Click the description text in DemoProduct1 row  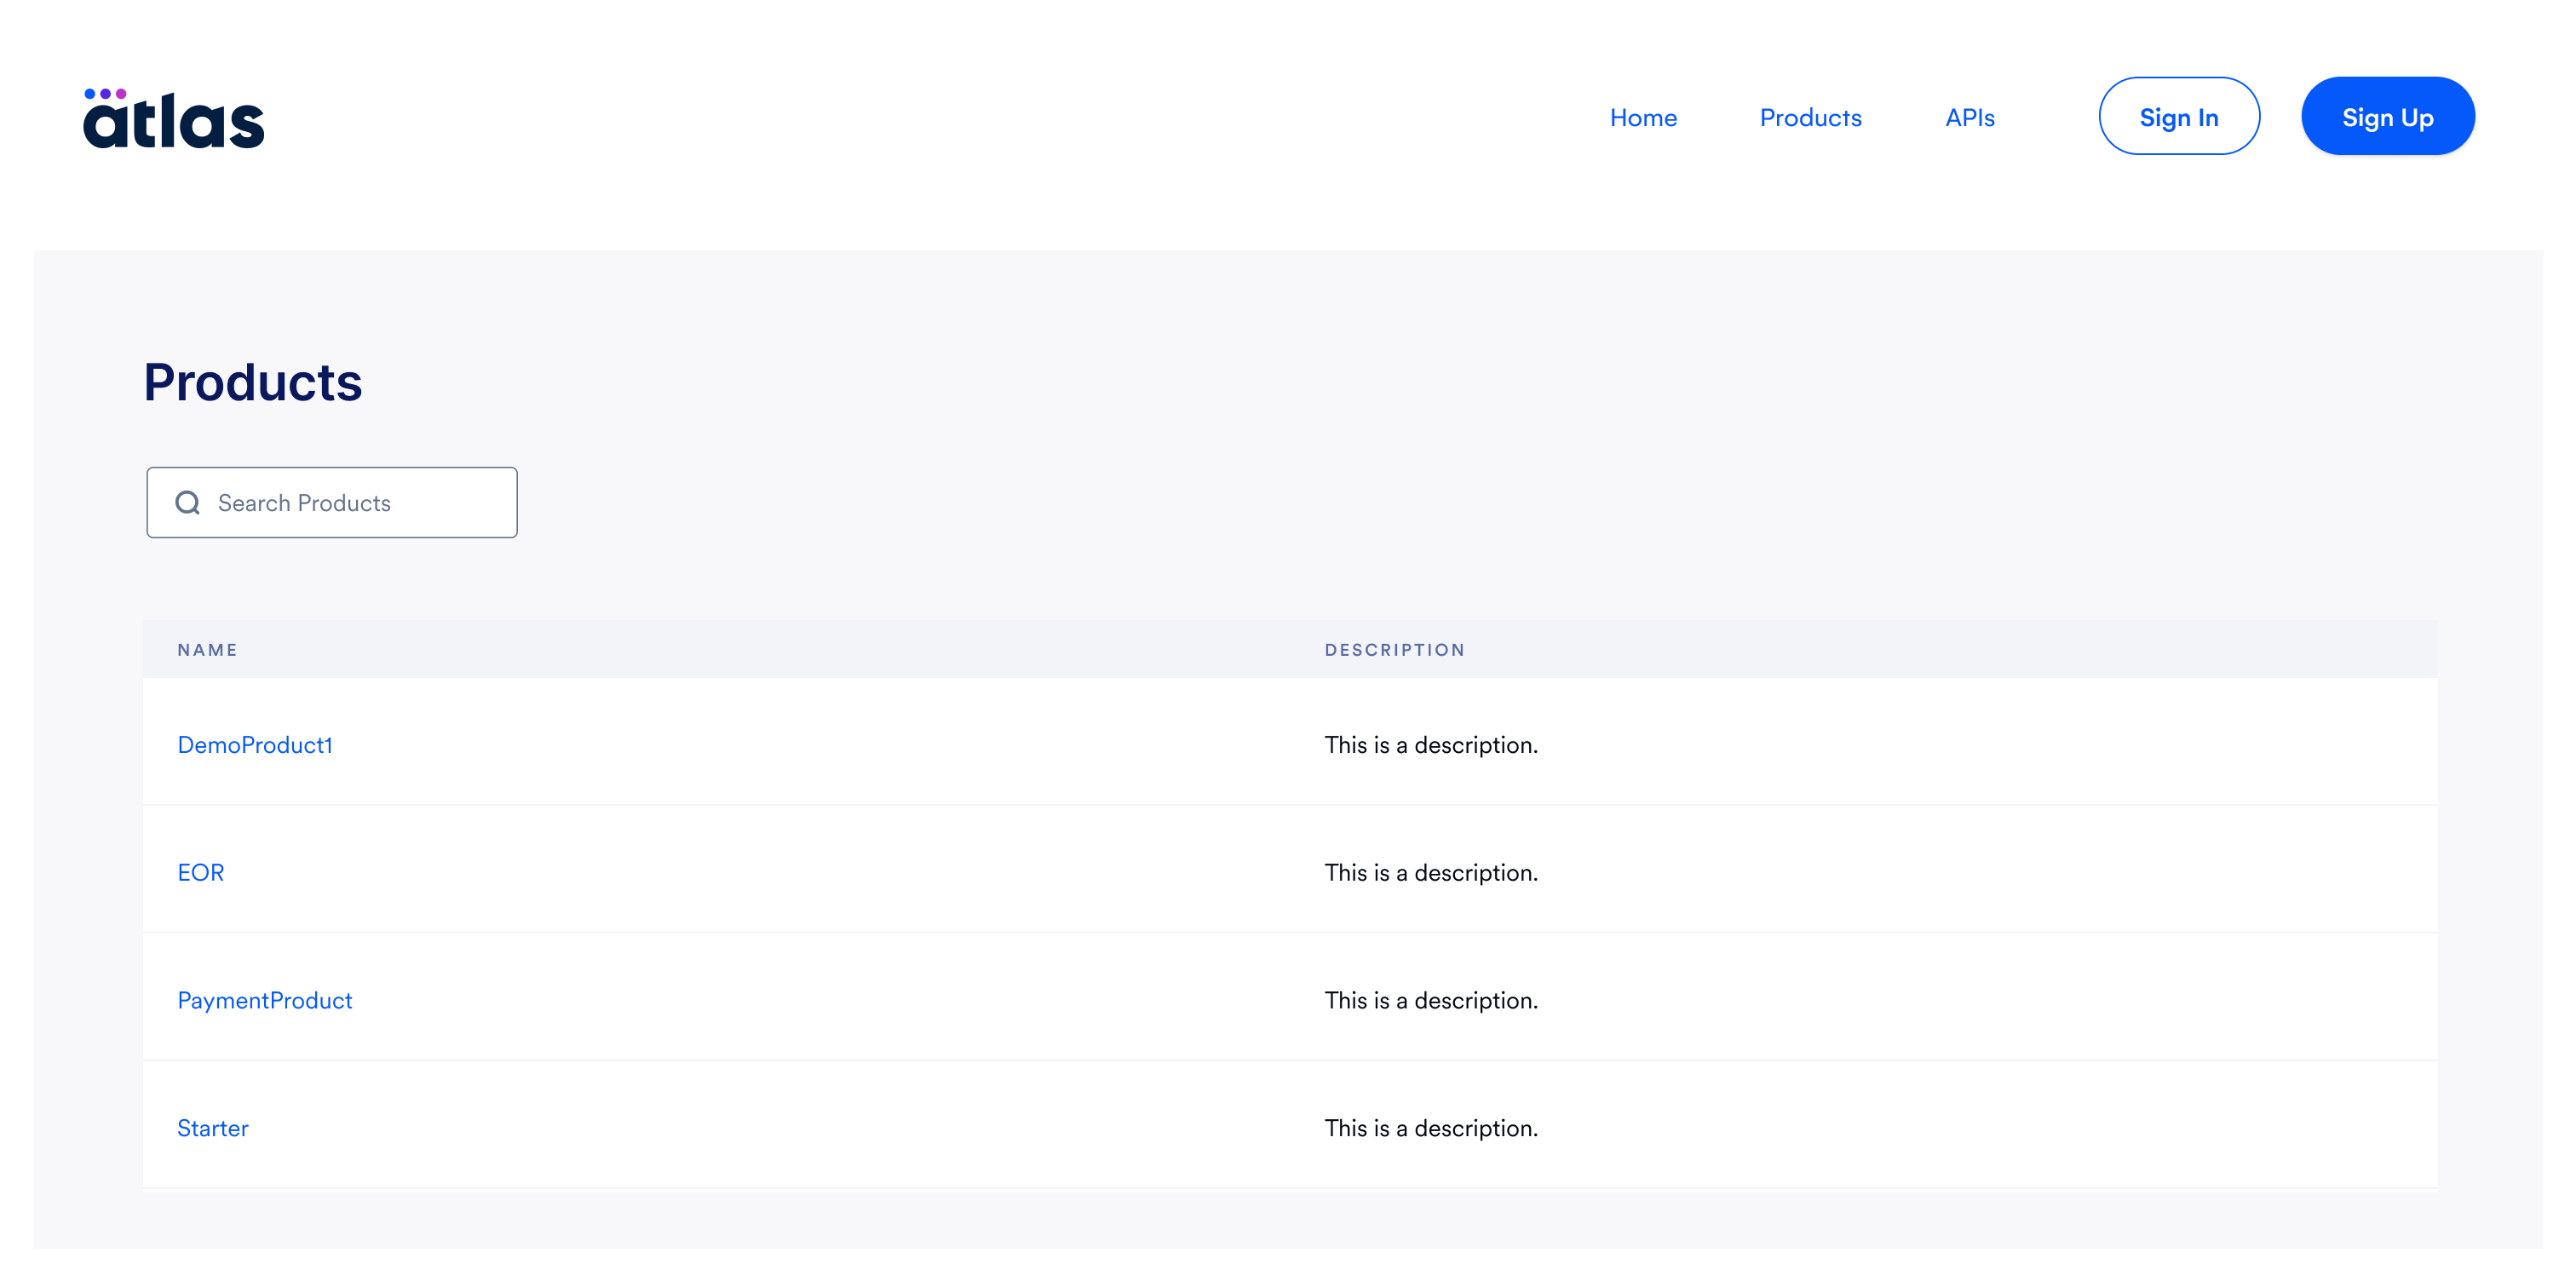click(x=1431, y=745)
